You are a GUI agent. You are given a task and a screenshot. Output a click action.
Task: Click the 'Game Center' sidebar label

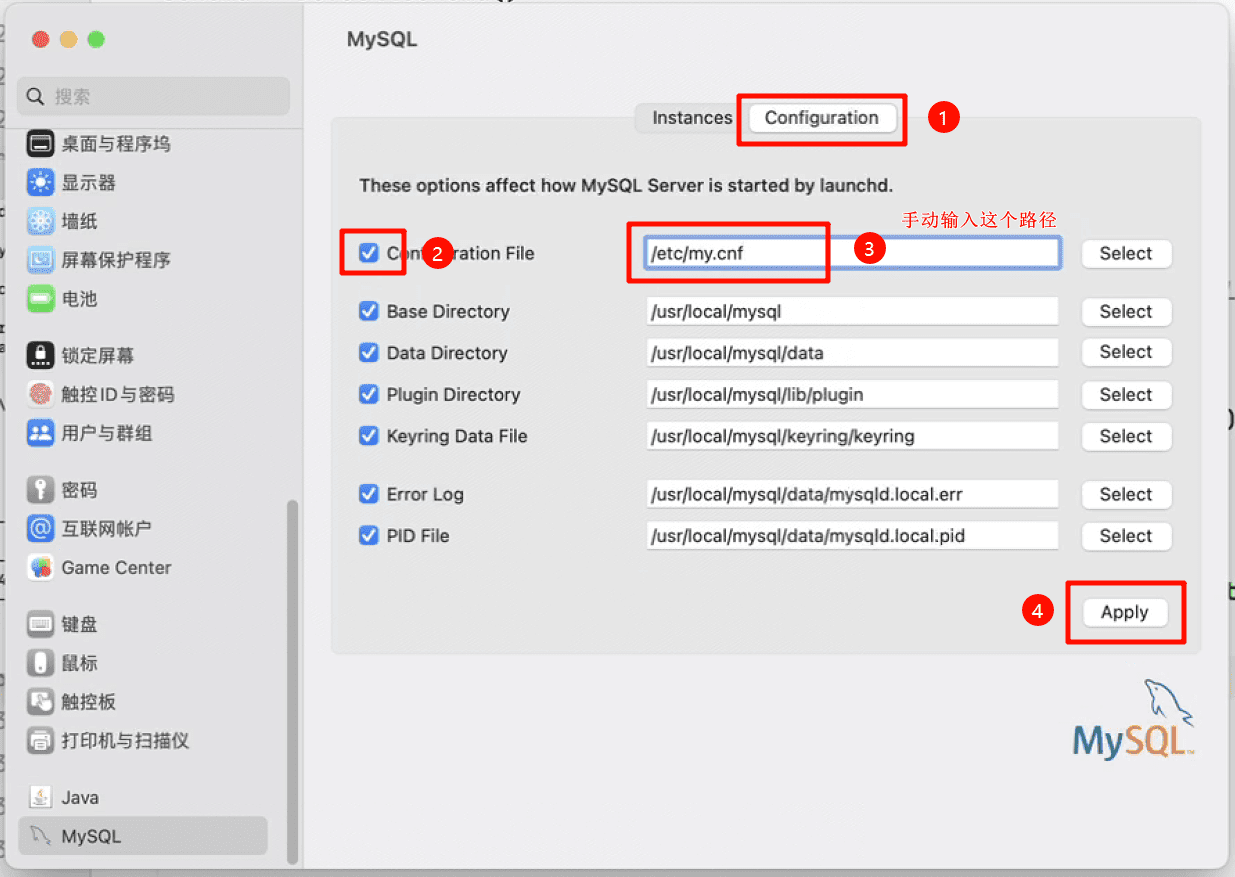click(x=116, y=567)
